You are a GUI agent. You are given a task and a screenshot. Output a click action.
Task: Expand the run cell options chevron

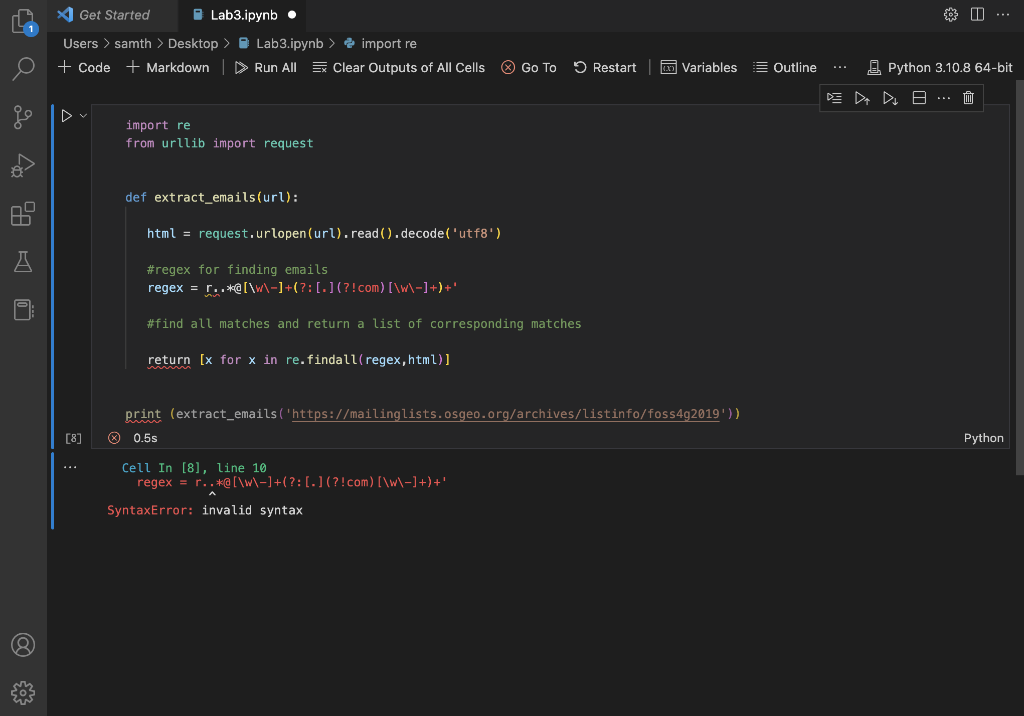click(x=83, y=116)
